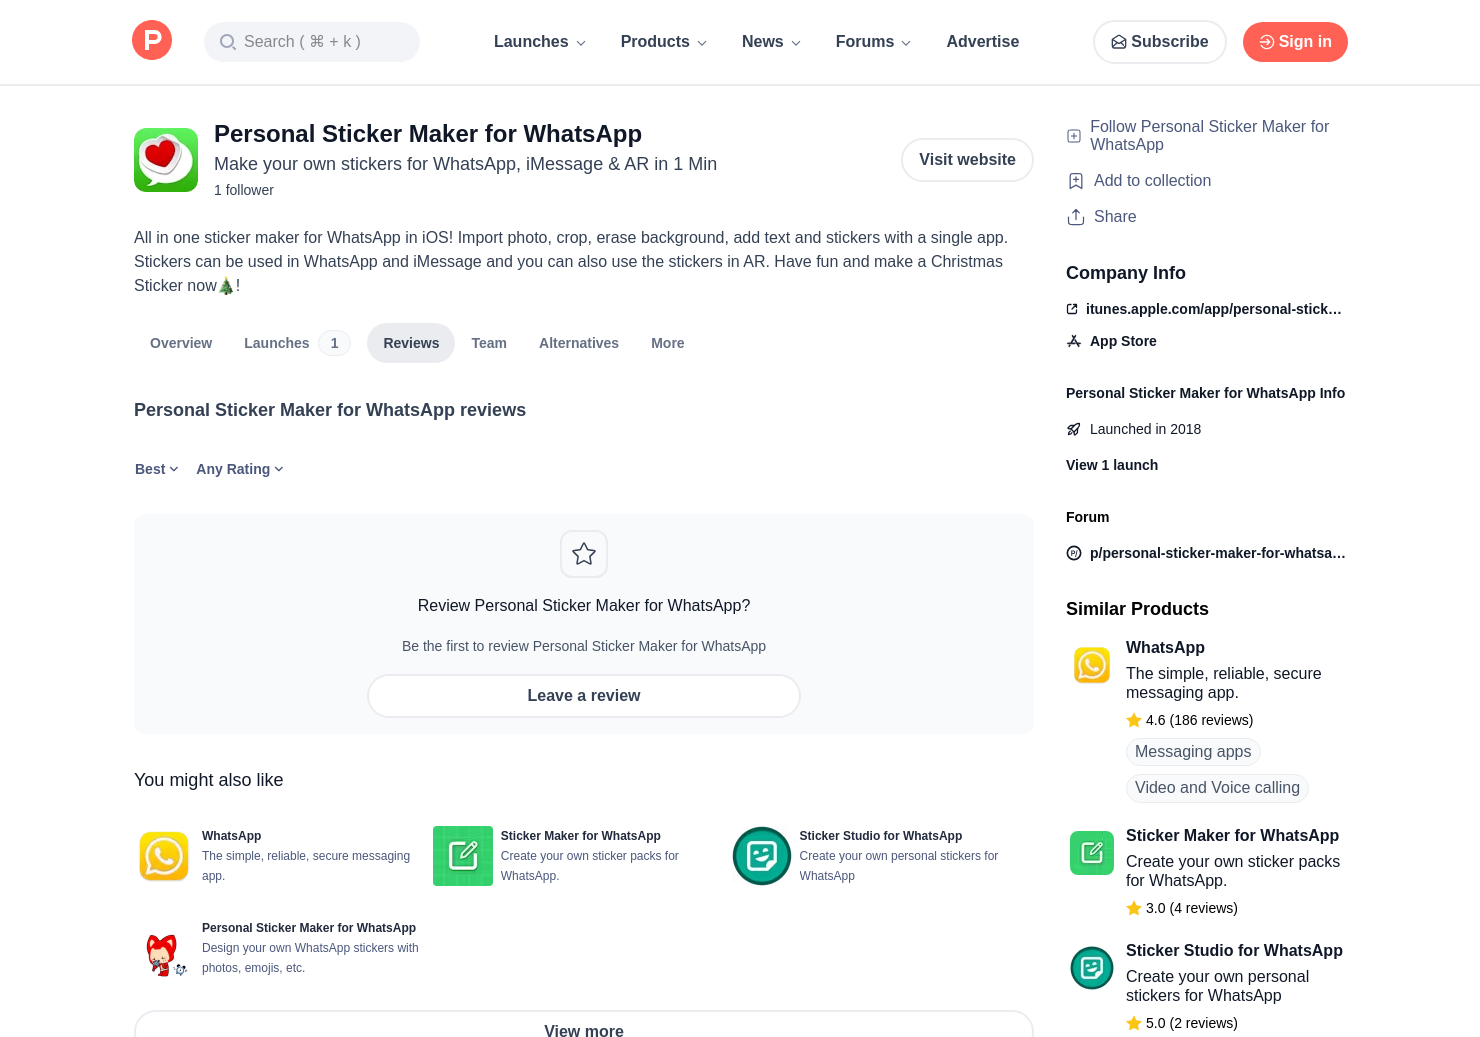The width and height of the screenshot is (1480, 1037).
Task: Click the Leave a review button
Action: point(584,696)
